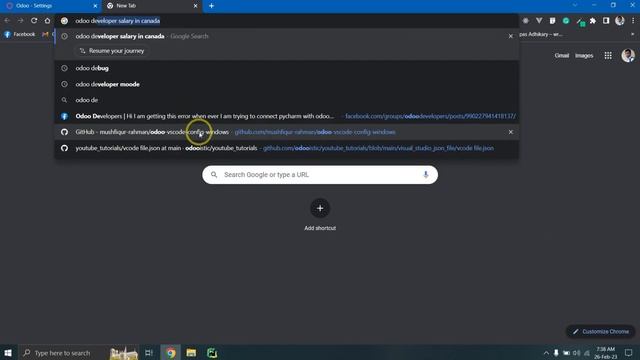Open the Gmail link on New Tab page

tap(562, 56)
